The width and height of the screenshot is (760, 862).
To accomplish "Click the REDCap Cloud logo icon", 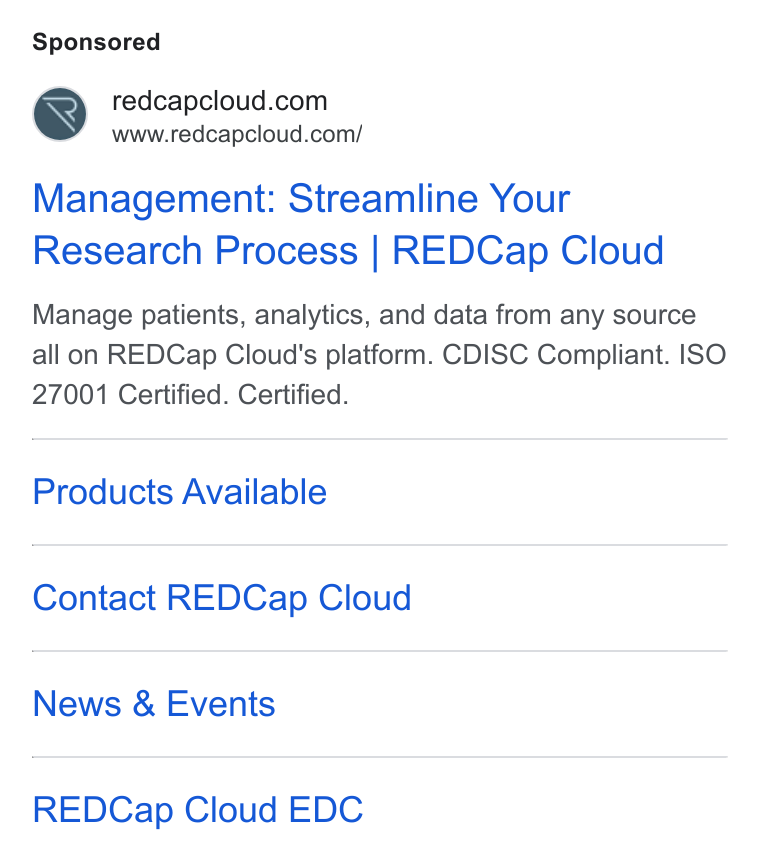I will coord(60,114).
